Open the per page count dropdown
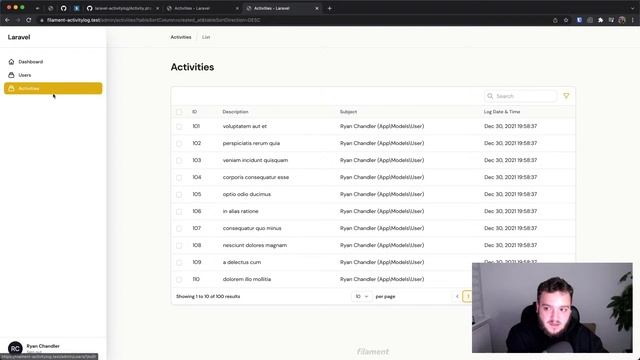This screenshot has width=640, height=360. tap(362, 296)
